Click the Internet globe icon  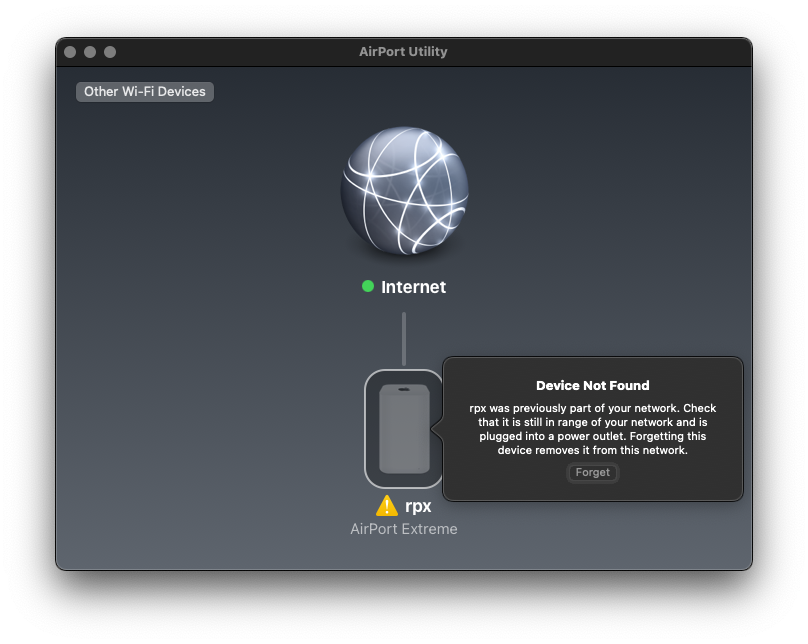404,190
